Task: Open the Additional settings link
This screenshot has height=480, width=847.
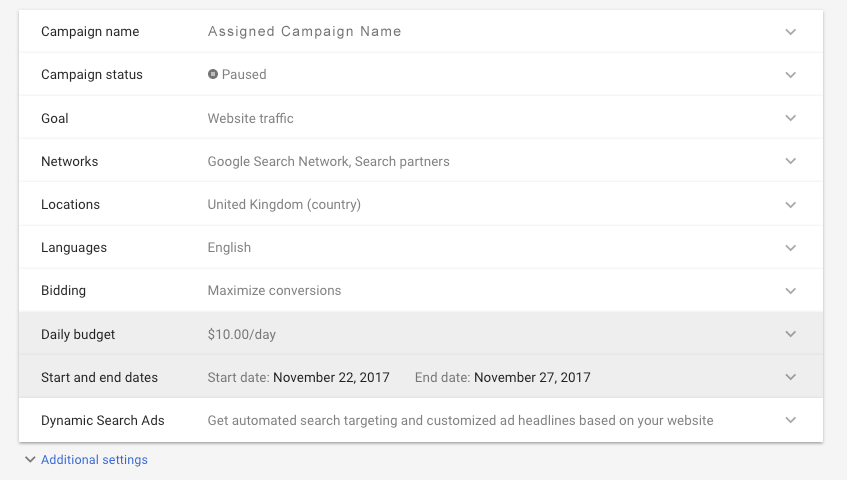Action: click(x=94, y=460)
